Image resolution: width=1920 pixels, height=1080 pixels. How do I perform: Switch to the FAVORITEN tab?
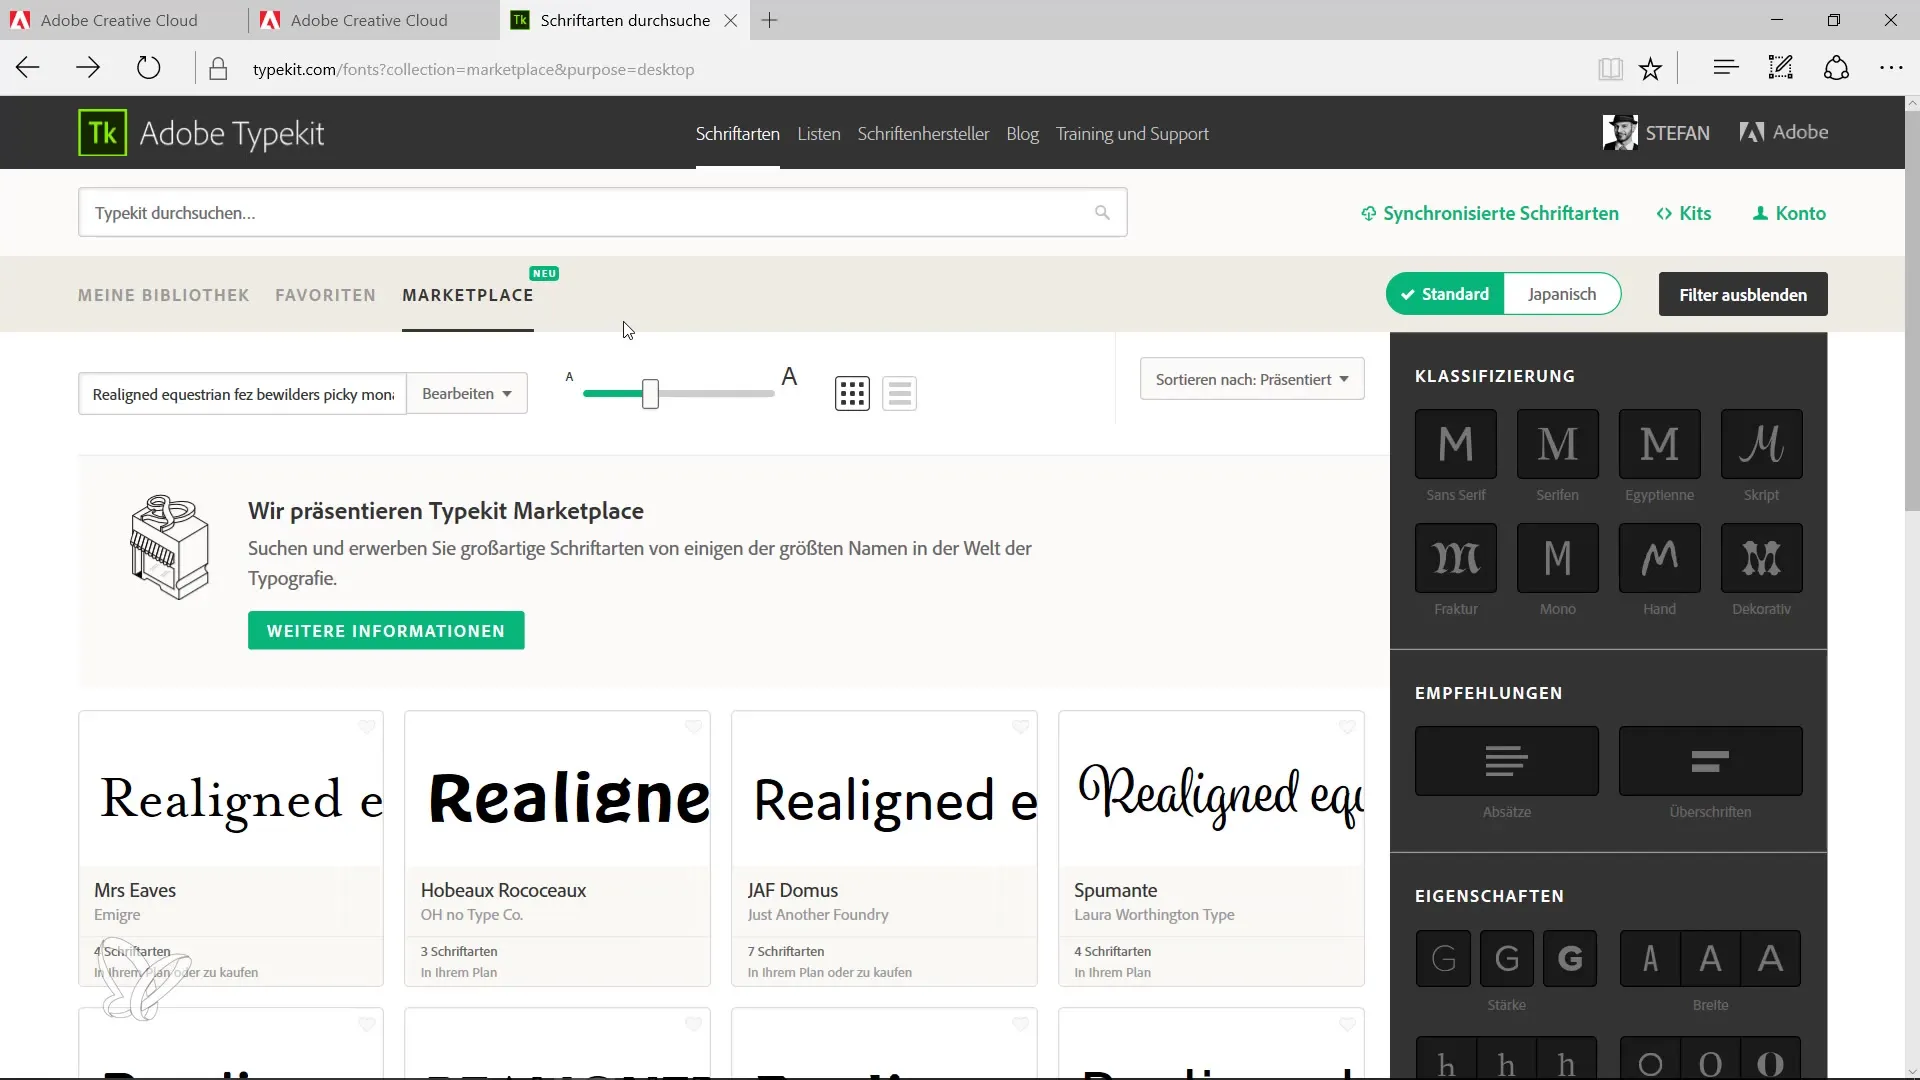point(326,295)
